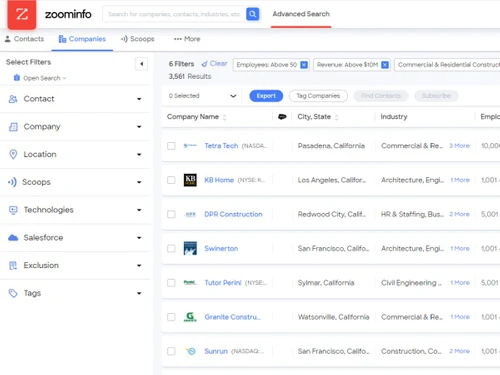Click the ZoomInfo red logo icon
500x375 pixels.
tap(22, 14)
